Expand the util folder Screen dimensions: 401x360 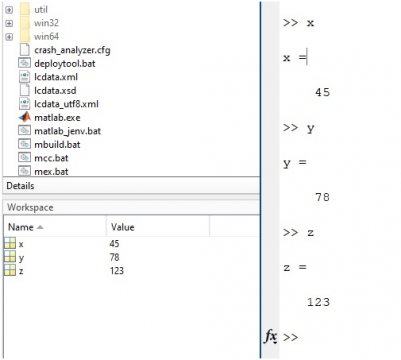(x=9, y=10)
